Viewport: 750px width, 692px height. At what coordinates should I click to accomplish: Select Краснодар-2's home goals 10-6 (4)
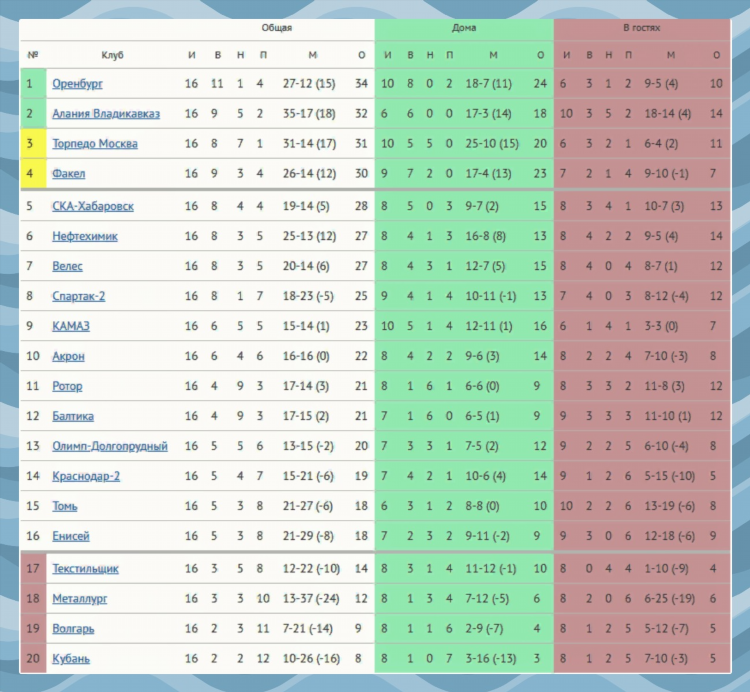click(x=485, y=476)
